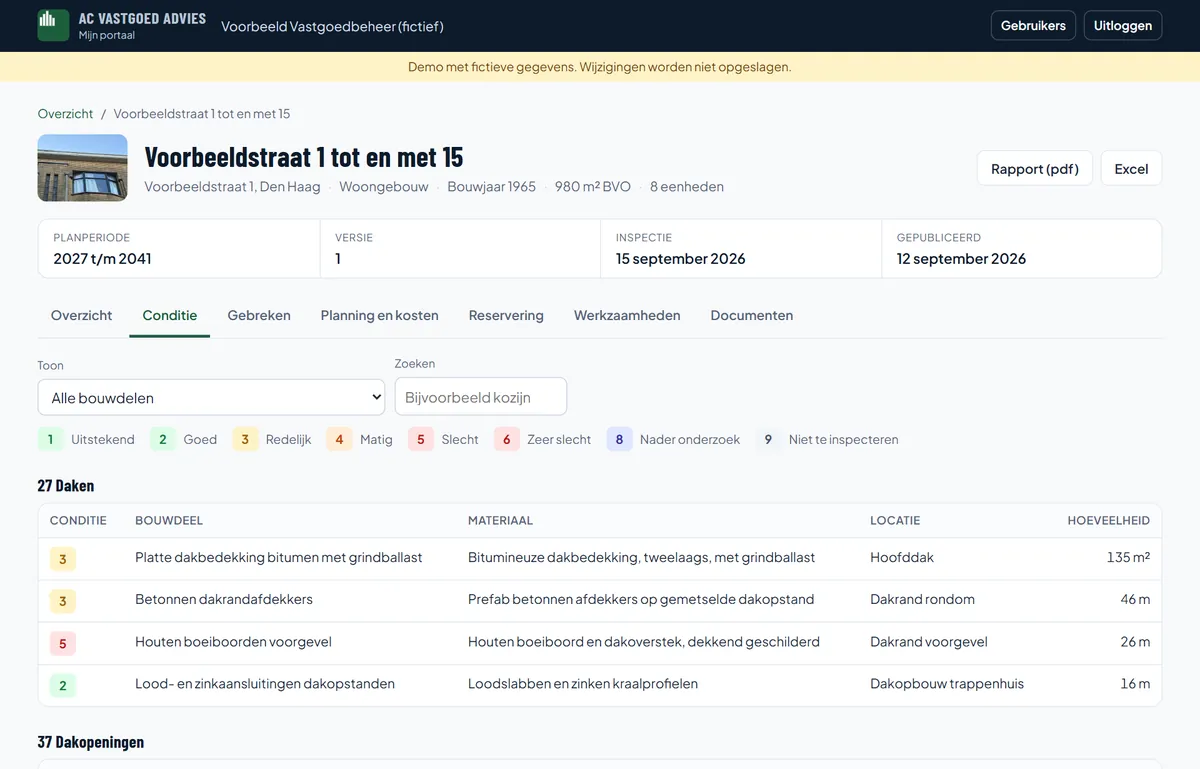Click the Hoeveelheid column header
Image resolution: width=1200 pixels, height=769 pixels.
[1108, 520]
